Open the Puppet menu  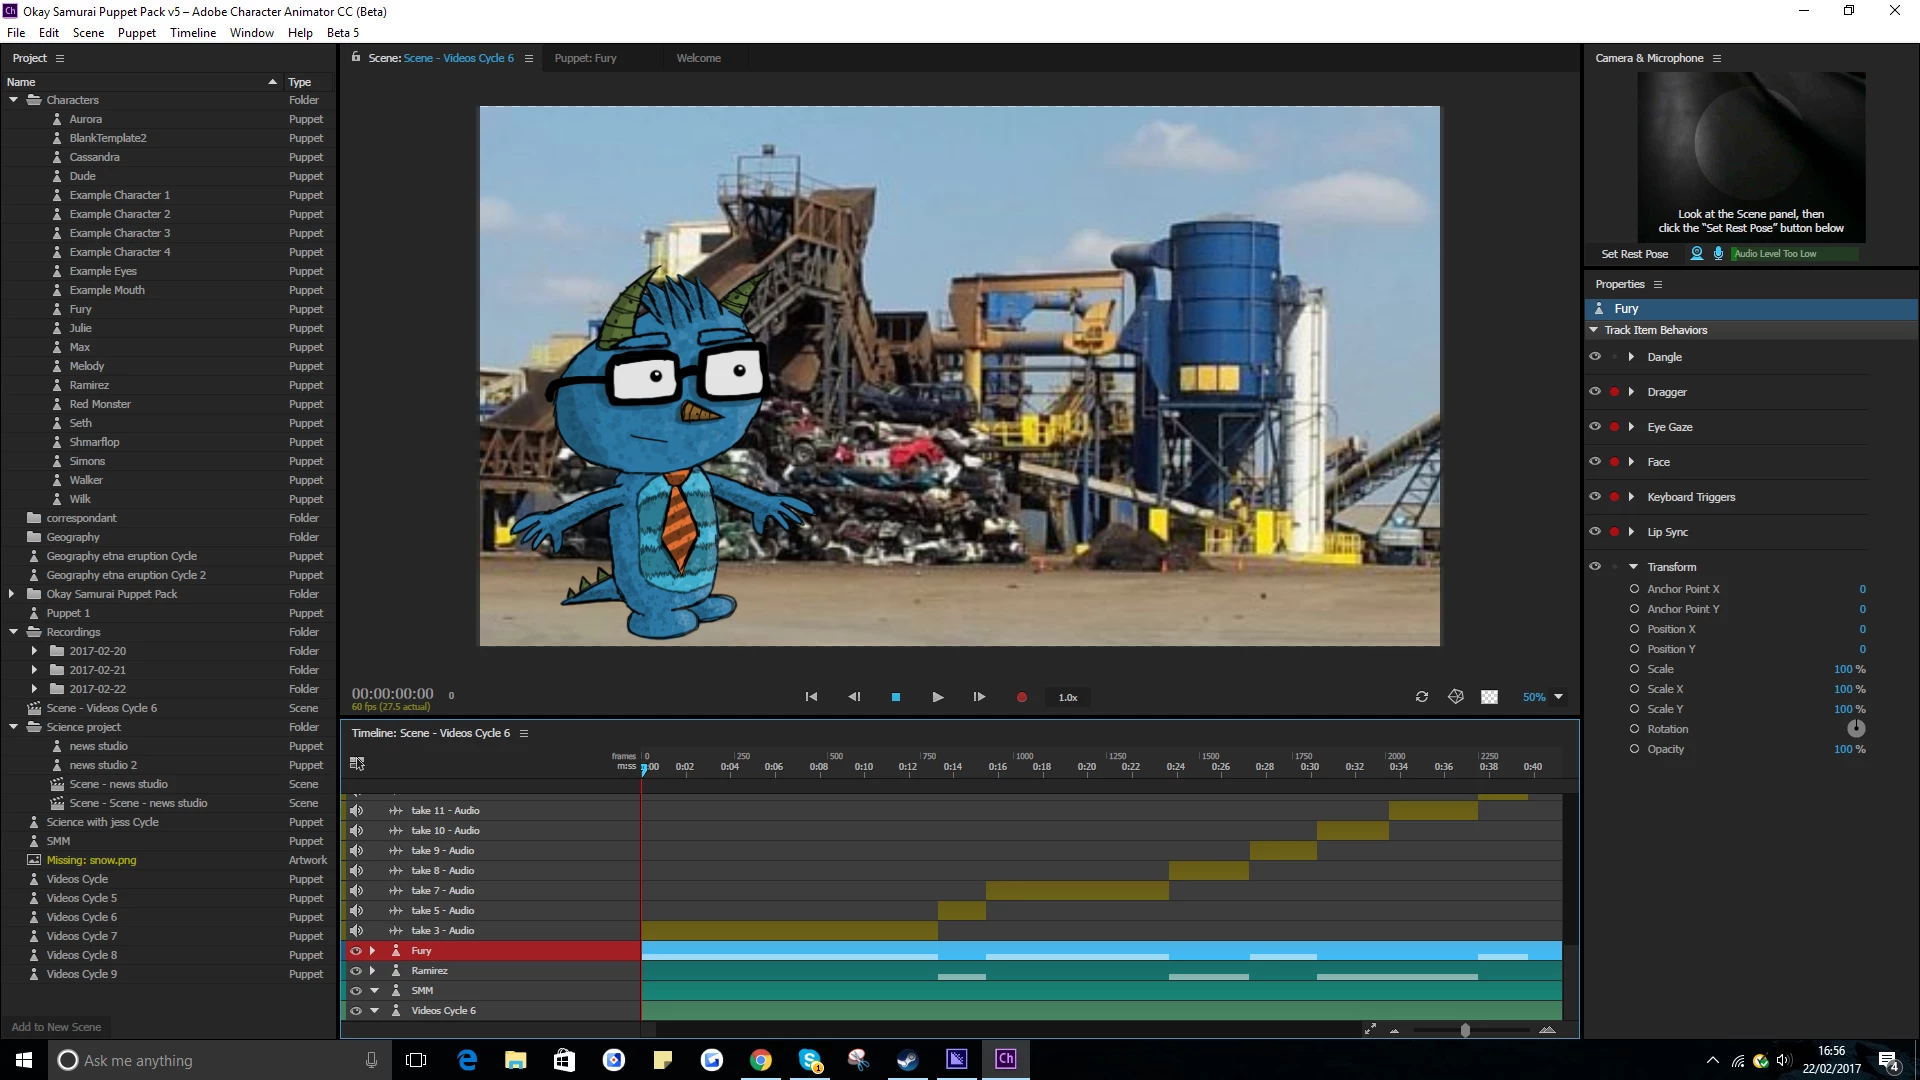(x=136, y=32)
